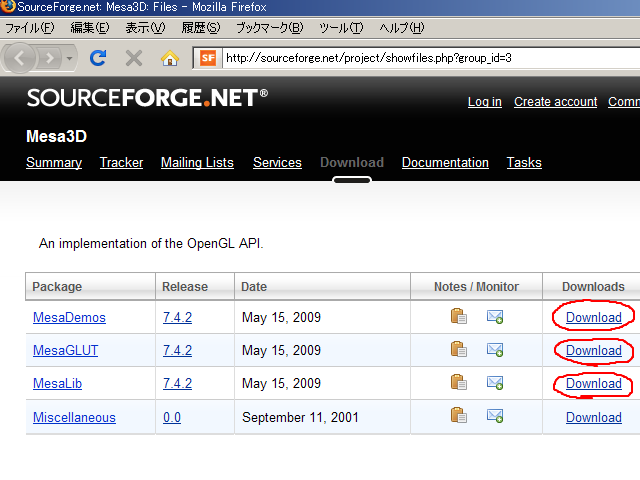Open the Miscellaneous package link
The height and width of the screenshot is (480, 640).
74,418
